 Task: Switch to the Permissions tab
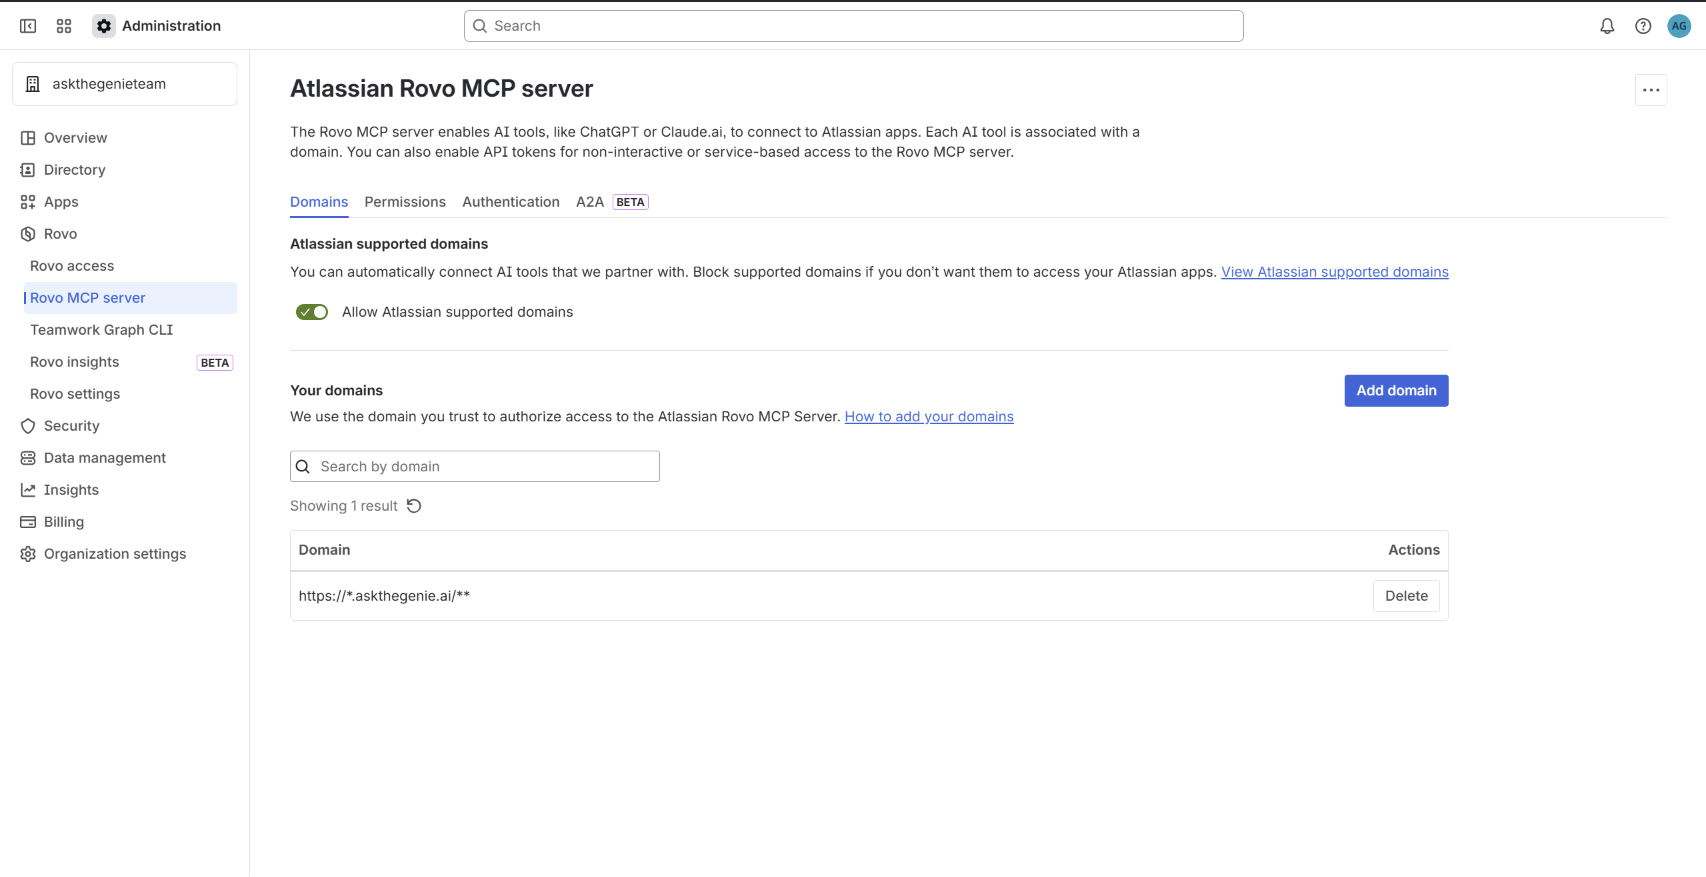coord(405,202)
